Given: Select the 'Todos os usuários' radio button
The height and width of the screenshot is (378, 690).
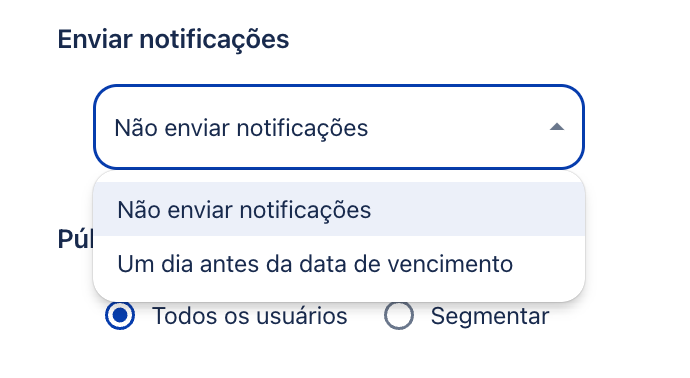Looking at the screenshot, I should [120, 316].
